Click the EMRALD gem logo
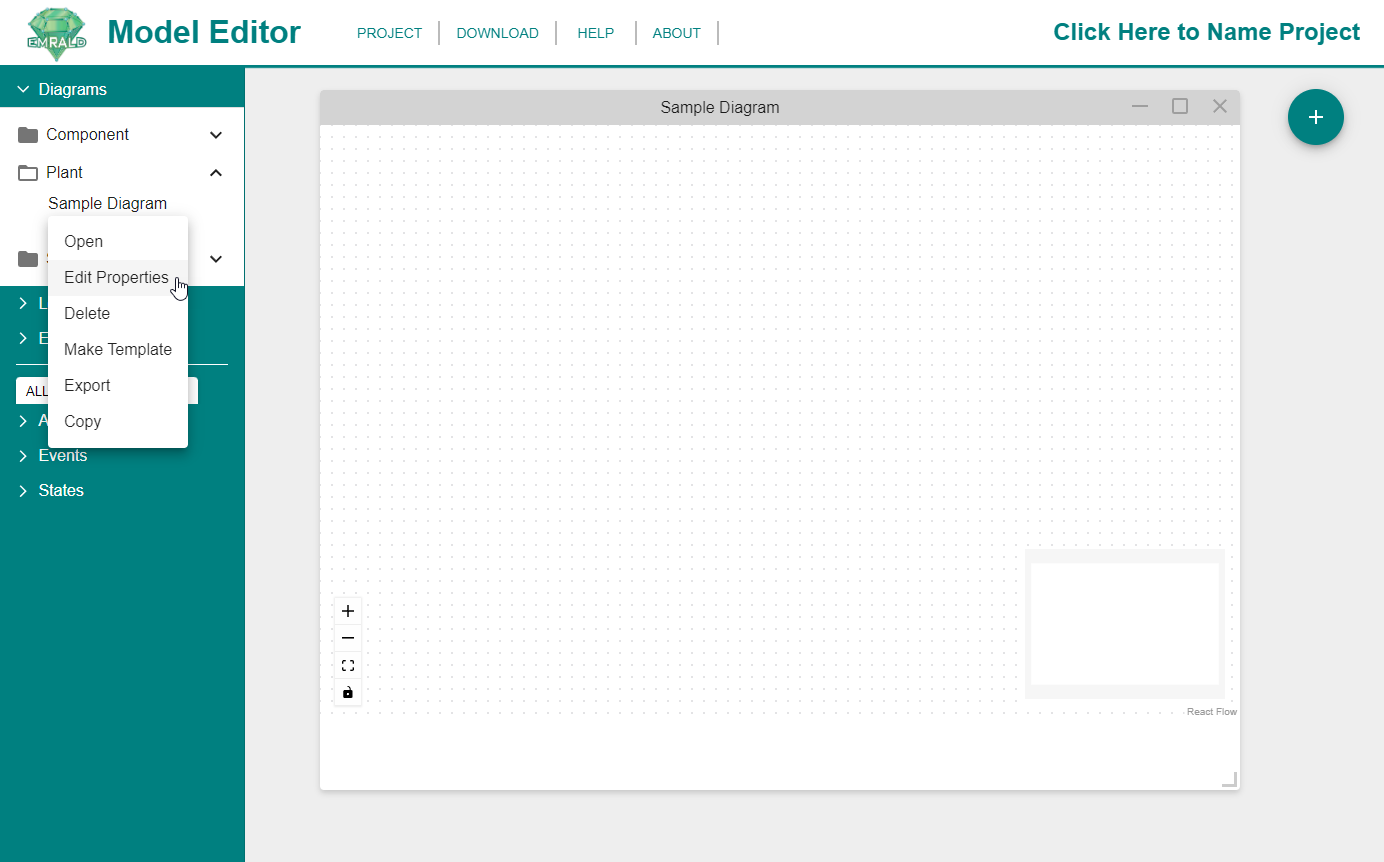The width and height of the screenshot is (1384, 862). pyautogui.click(x=56, y=34)
